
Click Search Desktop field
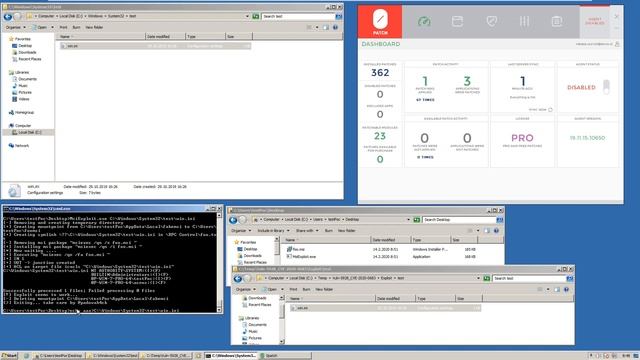coord(459,220)
